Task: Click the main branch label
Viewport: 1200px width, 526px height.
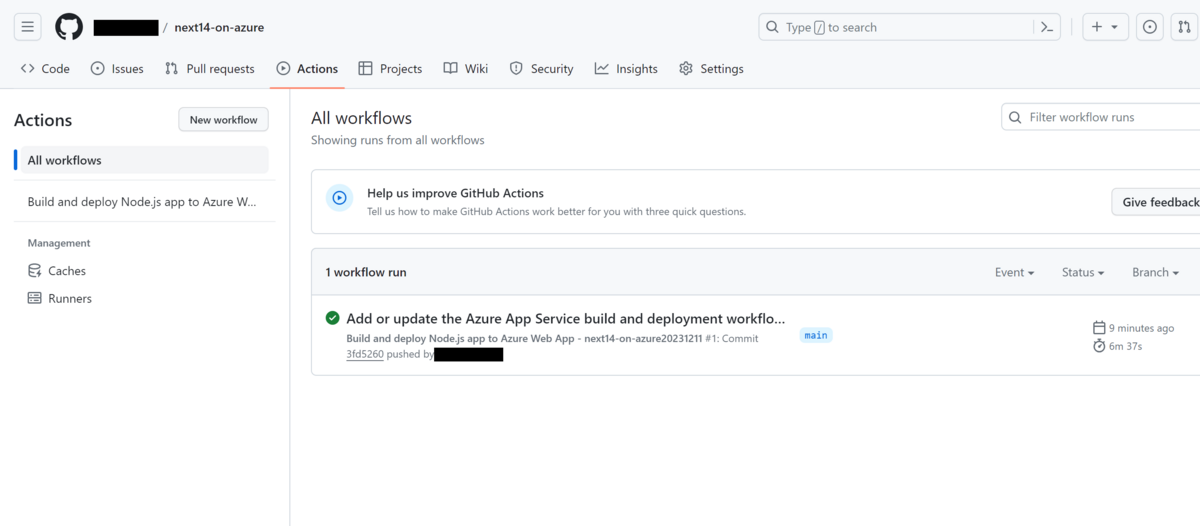Action: (816, 335)
